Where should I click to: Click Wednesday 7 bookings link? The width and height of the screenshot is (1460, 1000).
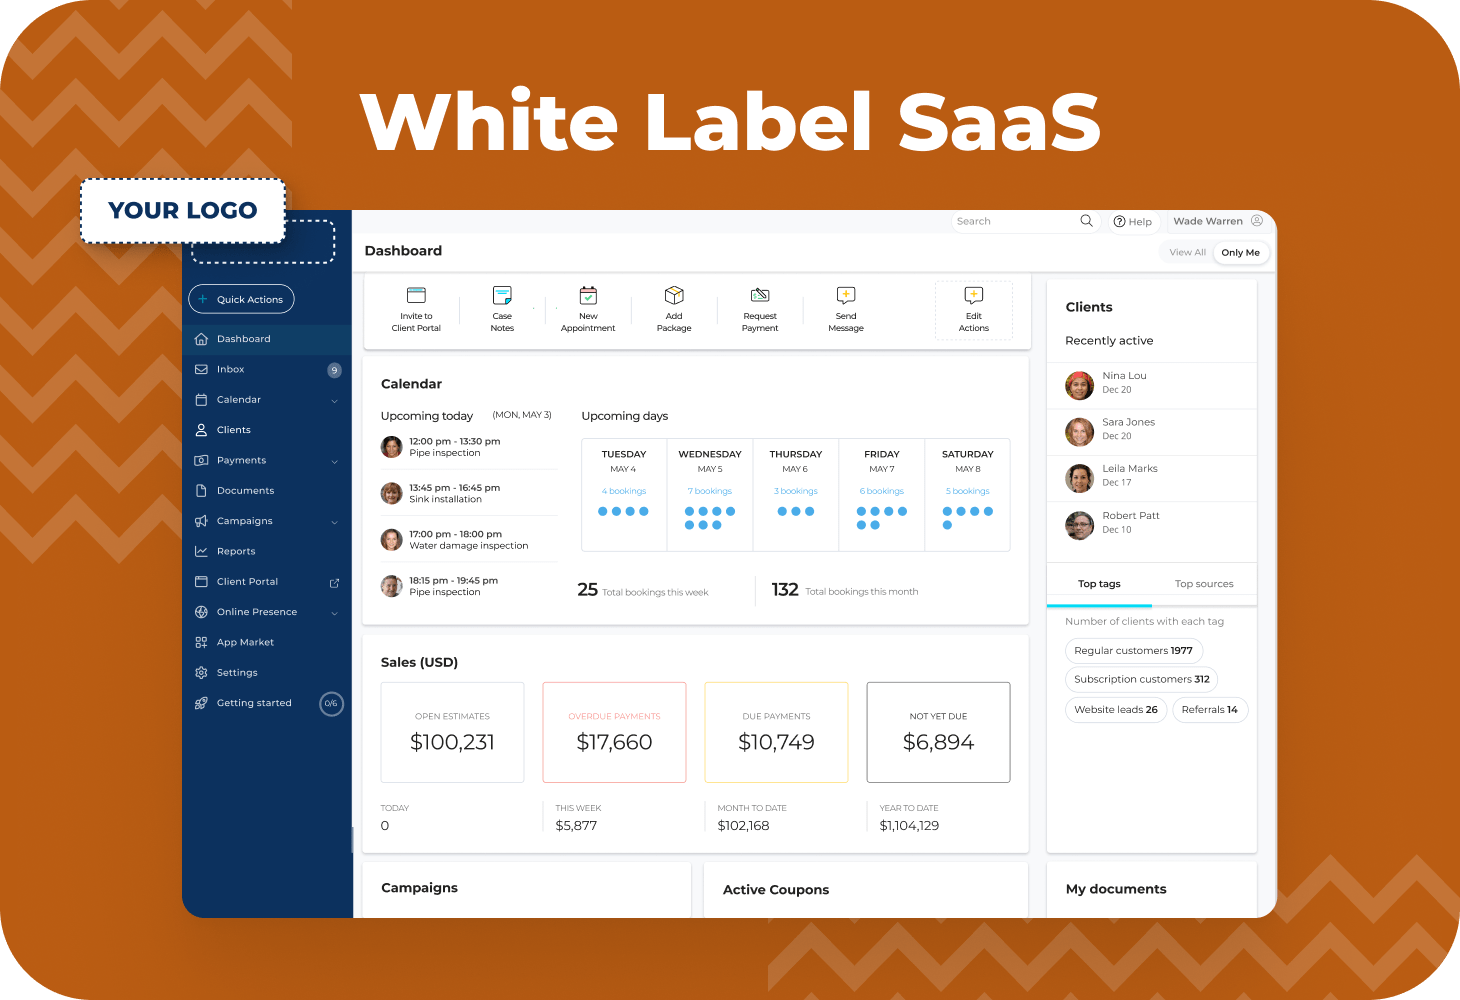point(710,491)
